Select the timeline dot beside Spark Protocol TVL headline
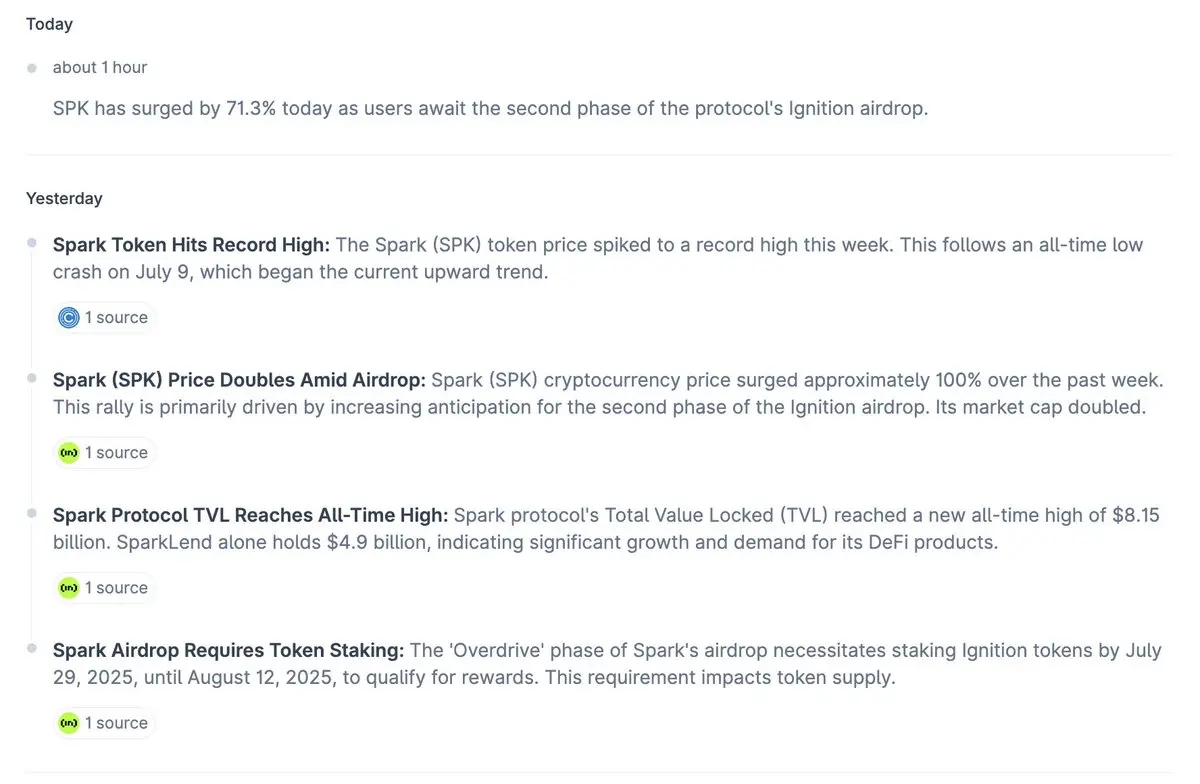Screen dimensions: 1200x784 coord(32,513)
